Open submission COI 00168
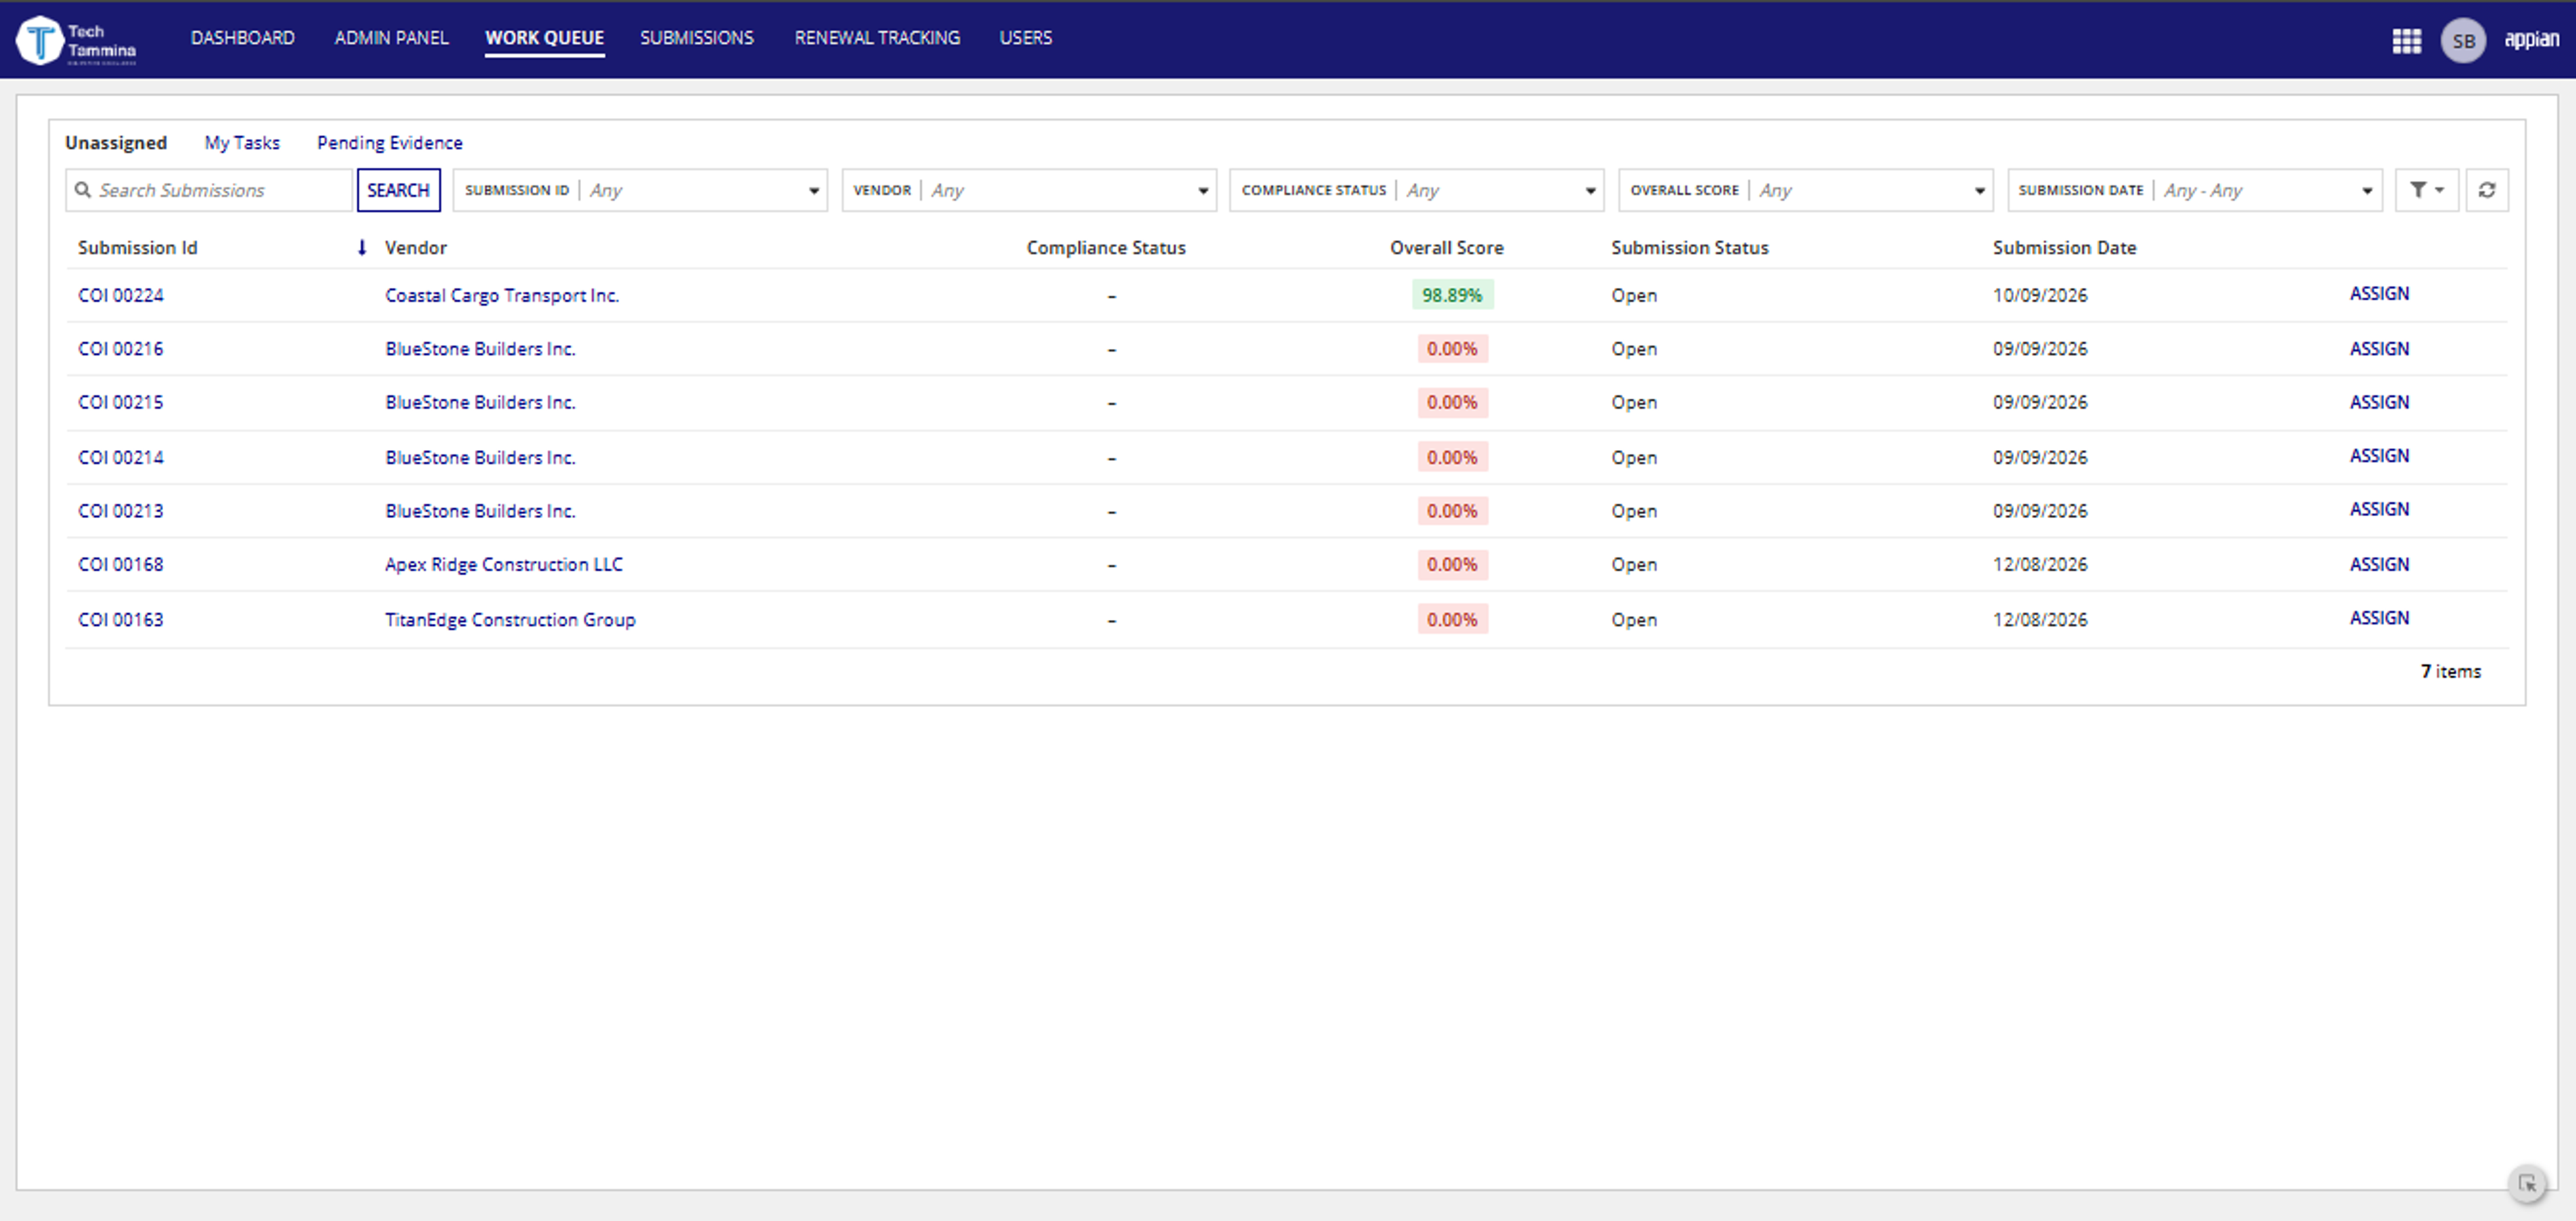The width and height of the screenshot is (2576, 1221). click(121, 564)
